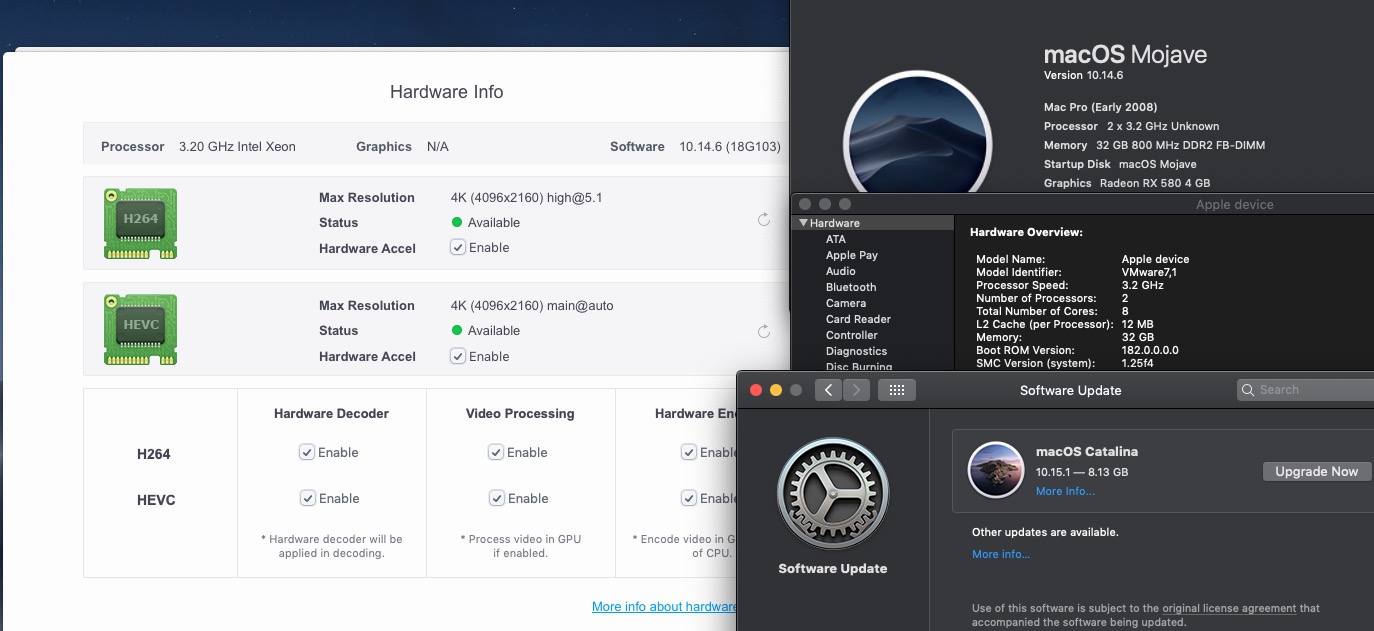This screenshot has height=631, width=1374.
Task: Click the H264 chip icon
Action: coord(140,224)
